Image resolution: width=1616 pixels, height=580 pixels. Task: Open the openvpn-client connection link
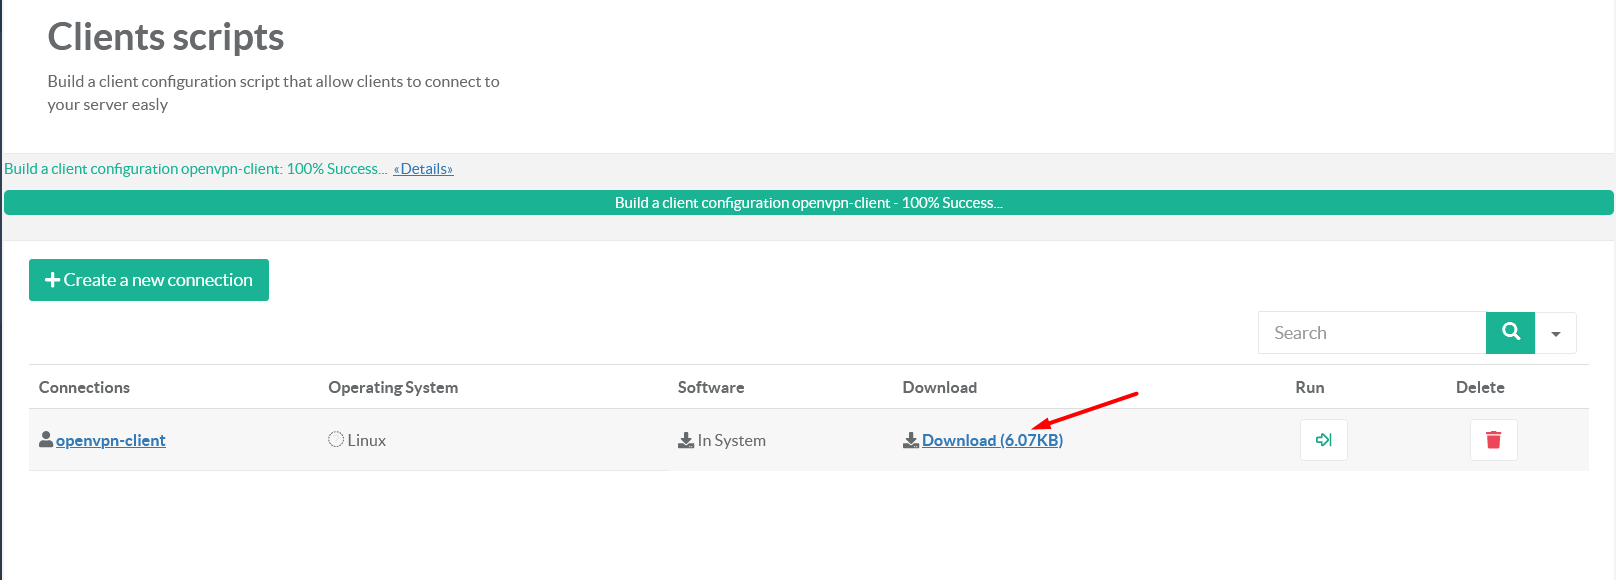click(111, 440)
